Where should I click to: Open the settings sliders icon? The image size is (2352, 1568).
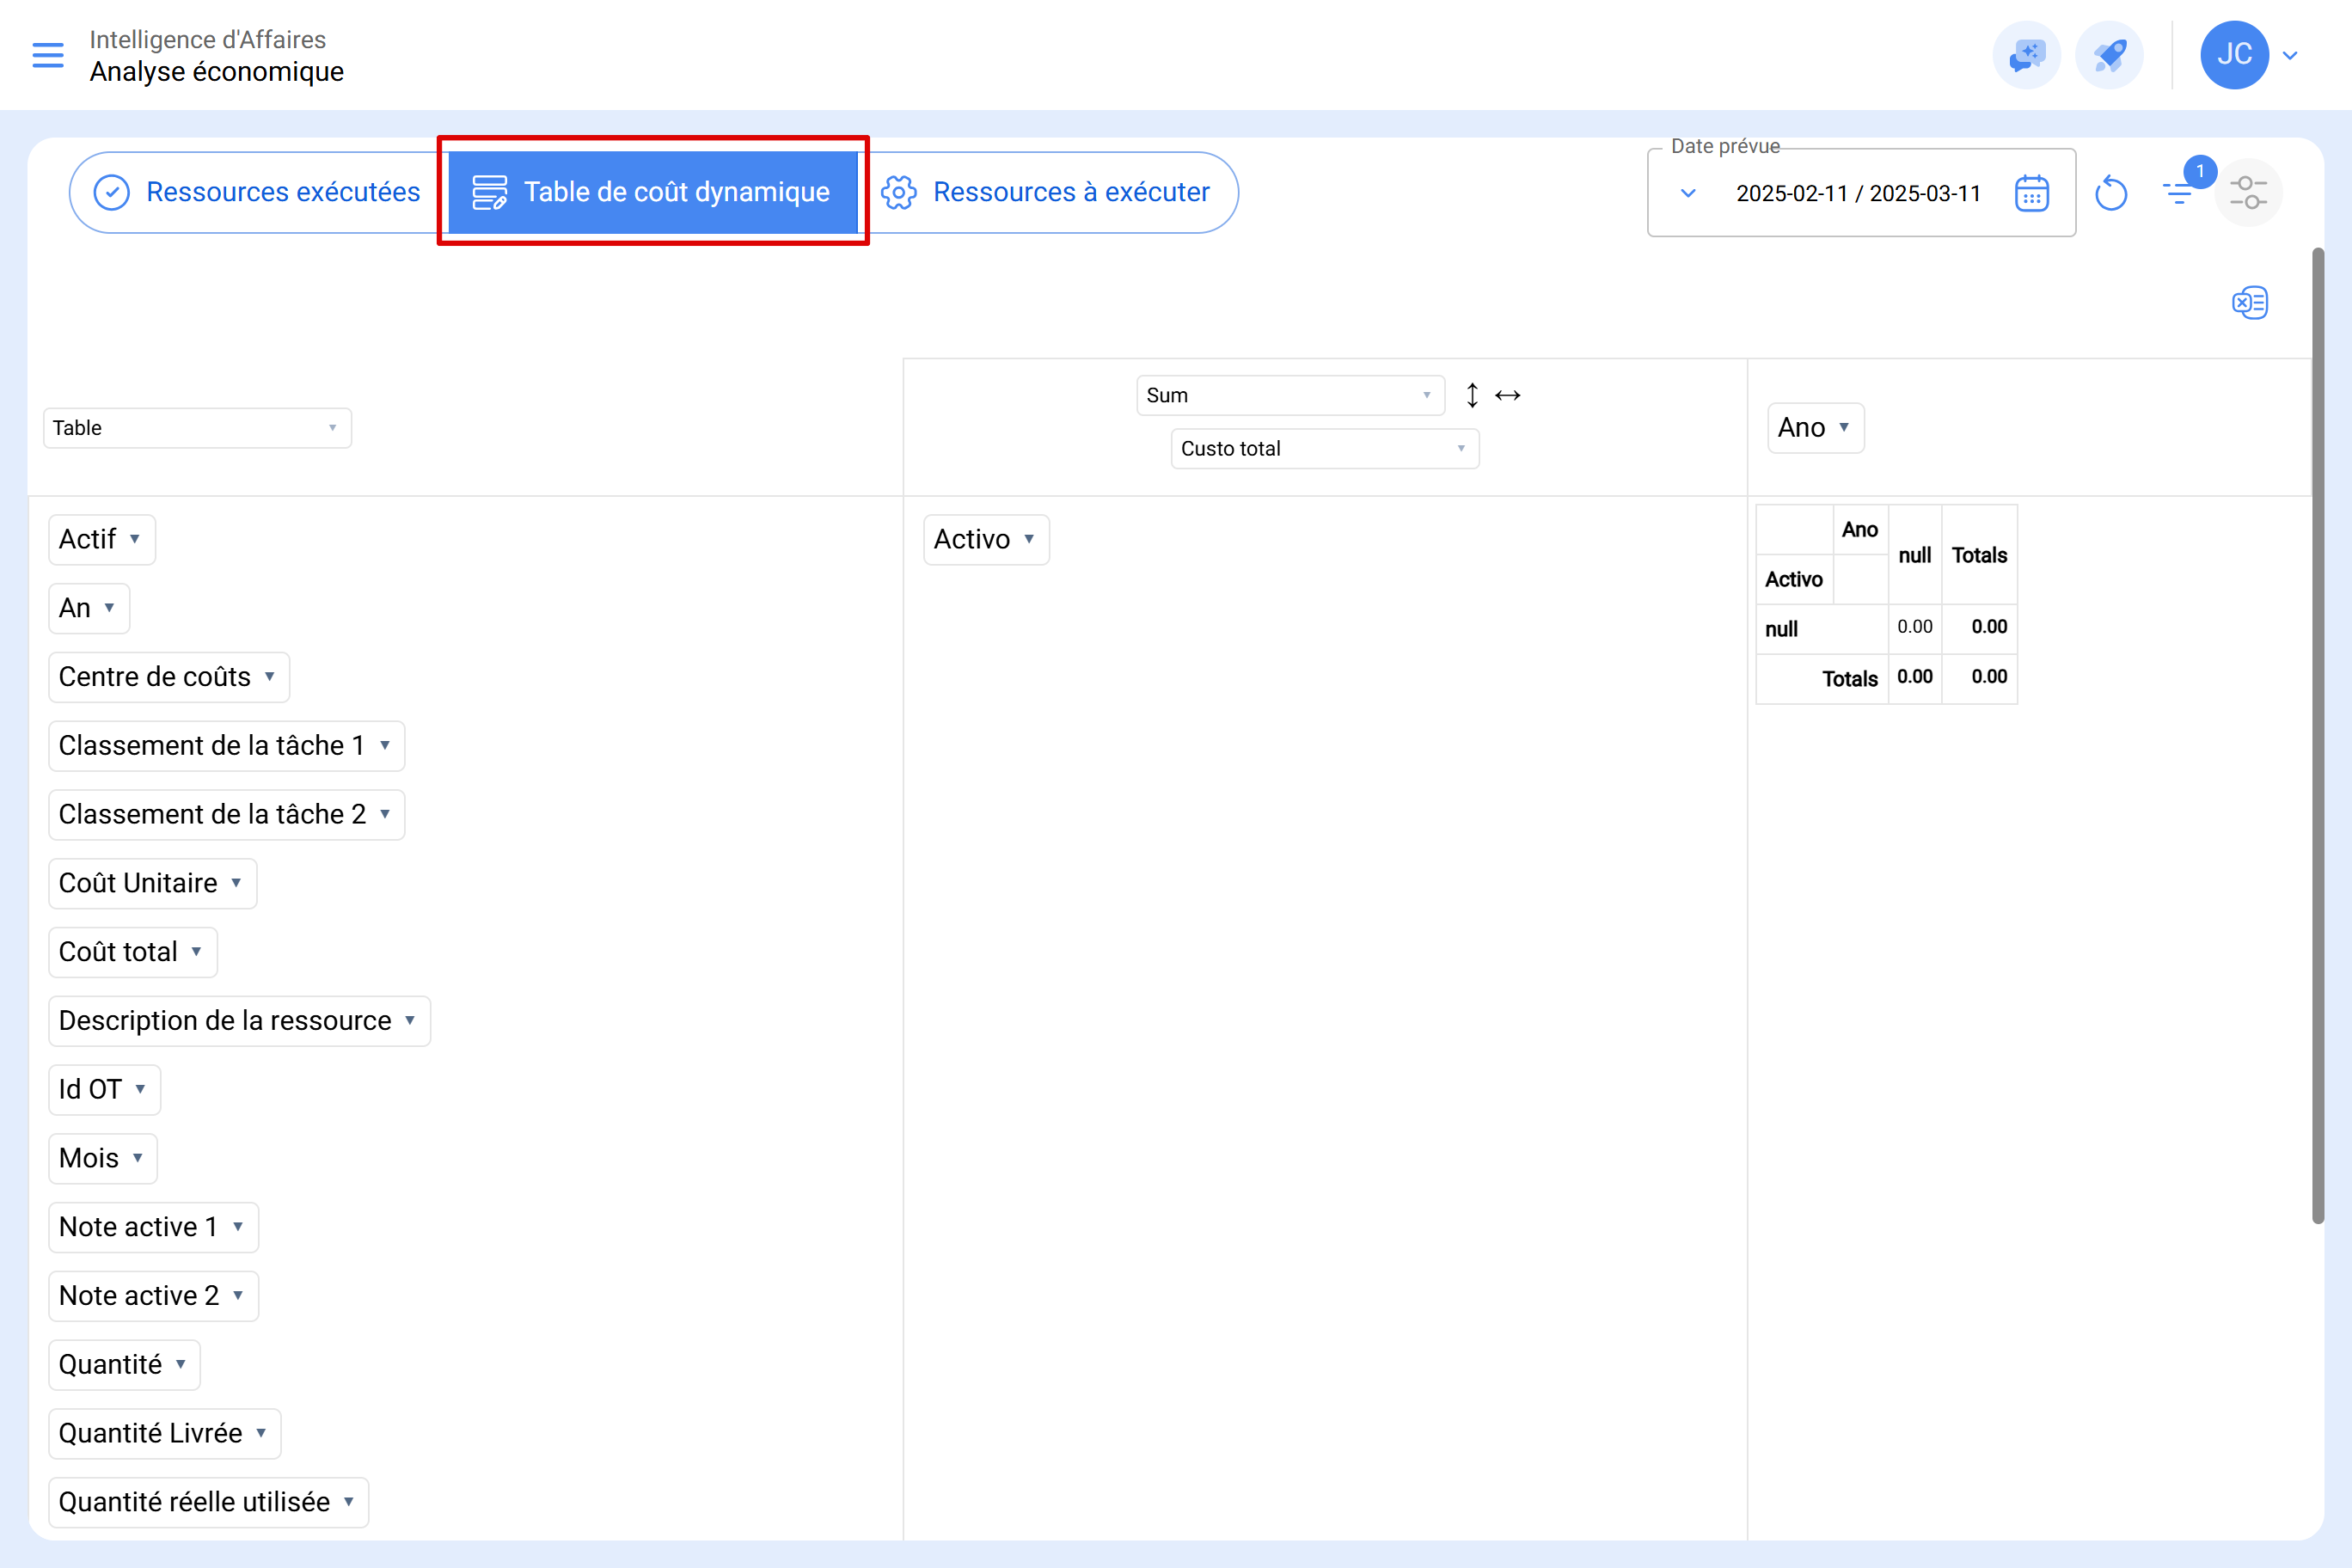click(2248, 192)
